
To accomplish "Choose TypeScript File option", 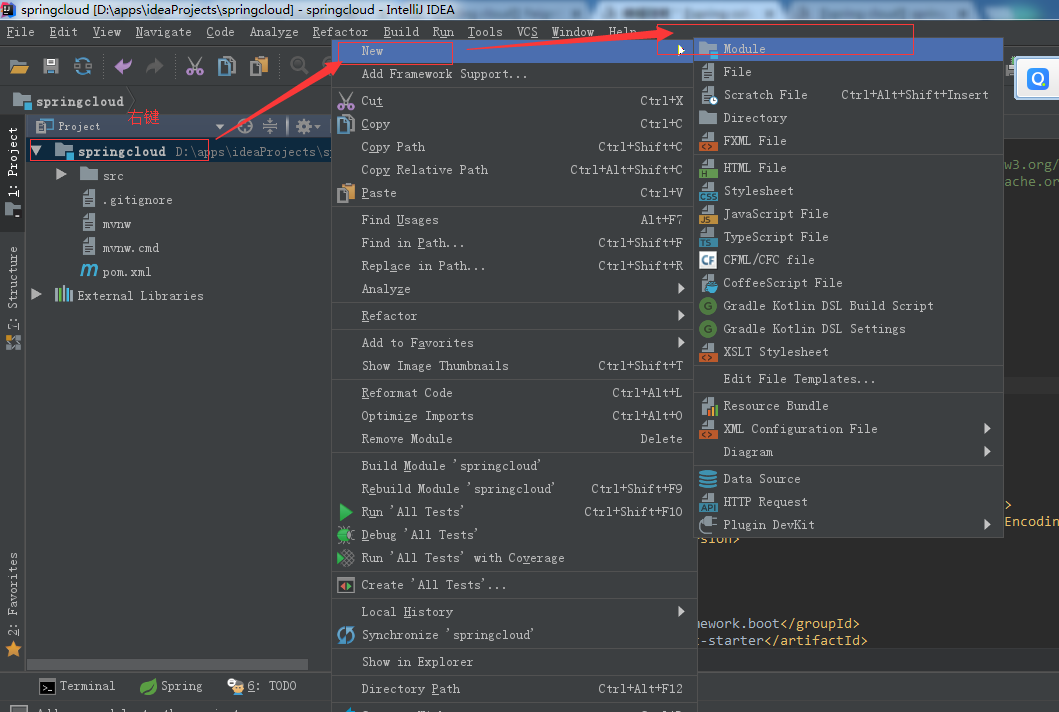I will [x=848, y=236].
